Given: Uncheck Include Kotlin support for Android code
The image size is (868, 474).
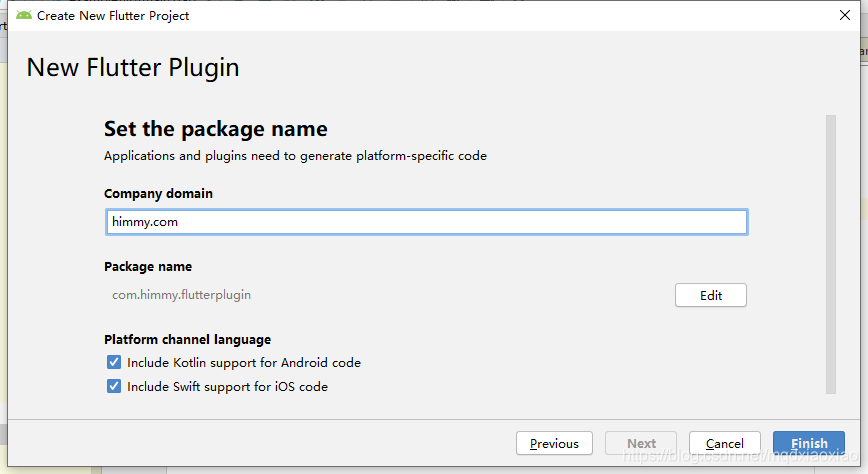Looking at the screenshot, I should (114, 362).
